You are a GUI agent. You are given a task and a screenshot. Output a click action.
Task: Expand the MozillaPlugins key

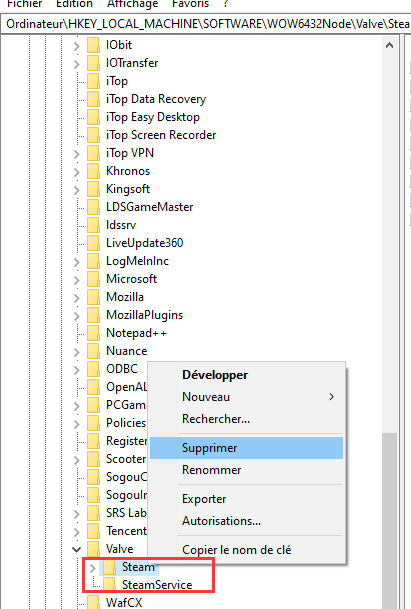pyautogui.click(x=77, y=316)
